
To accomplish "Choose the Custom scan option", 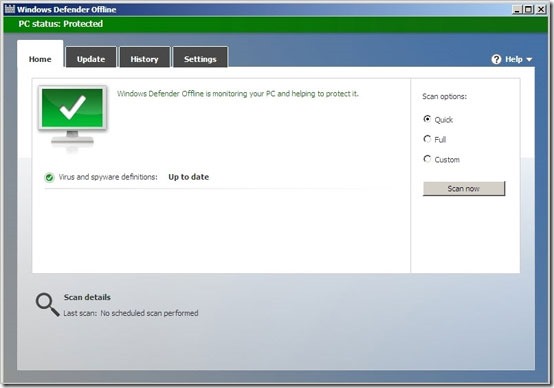I will coord(427,159).
